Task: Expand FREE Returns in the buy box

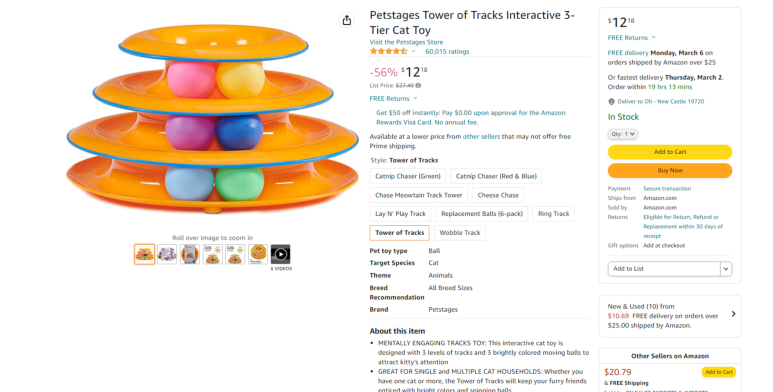Action: (632, 37)
